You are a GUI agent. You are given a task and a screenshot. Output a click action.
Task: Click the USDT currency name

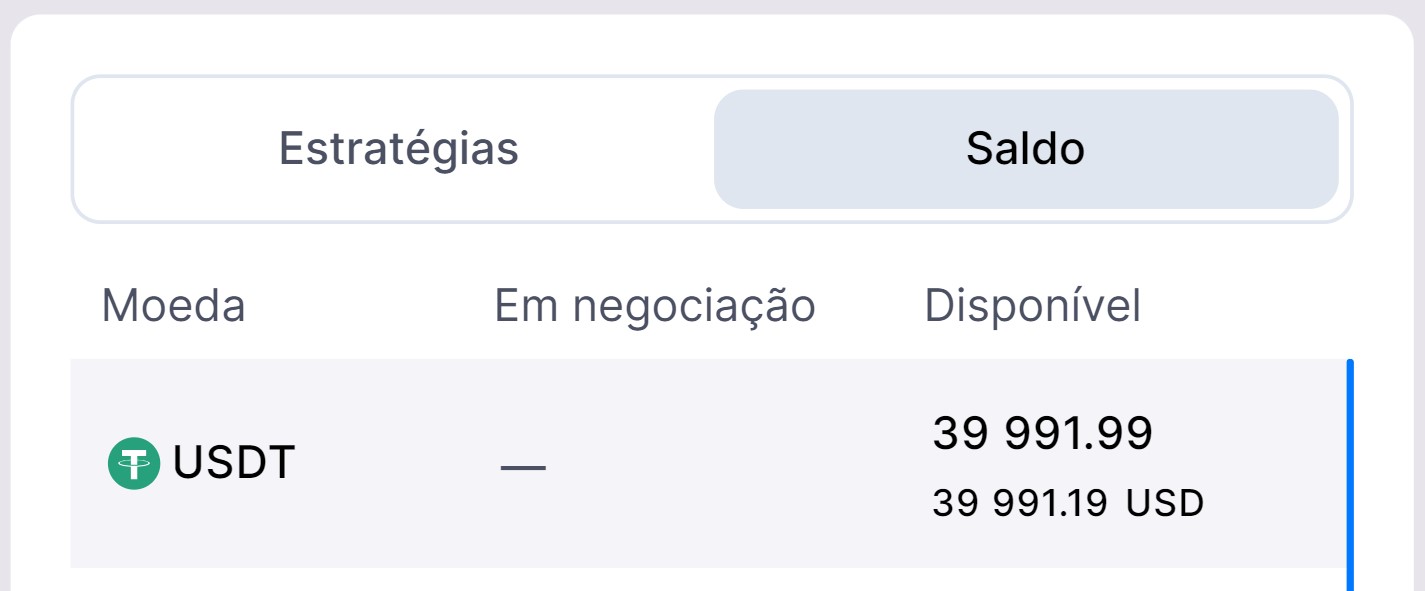234,463
